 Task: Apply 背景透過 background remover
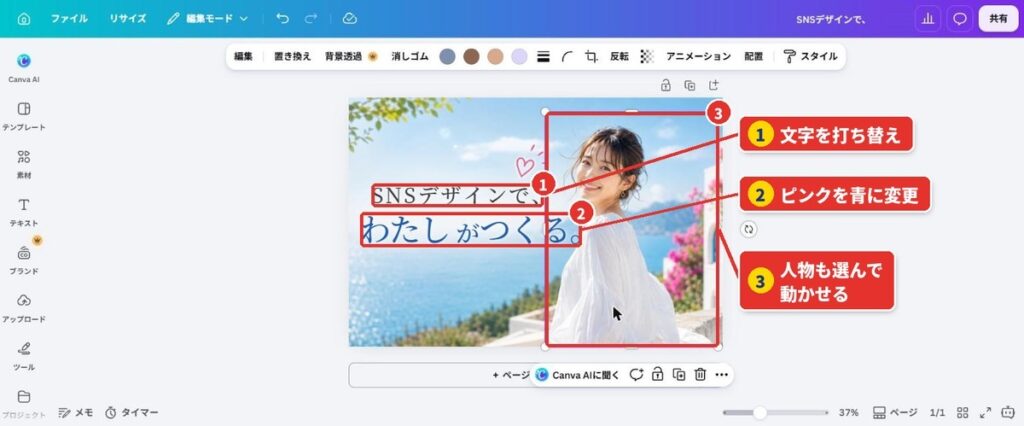coord(351,57)
